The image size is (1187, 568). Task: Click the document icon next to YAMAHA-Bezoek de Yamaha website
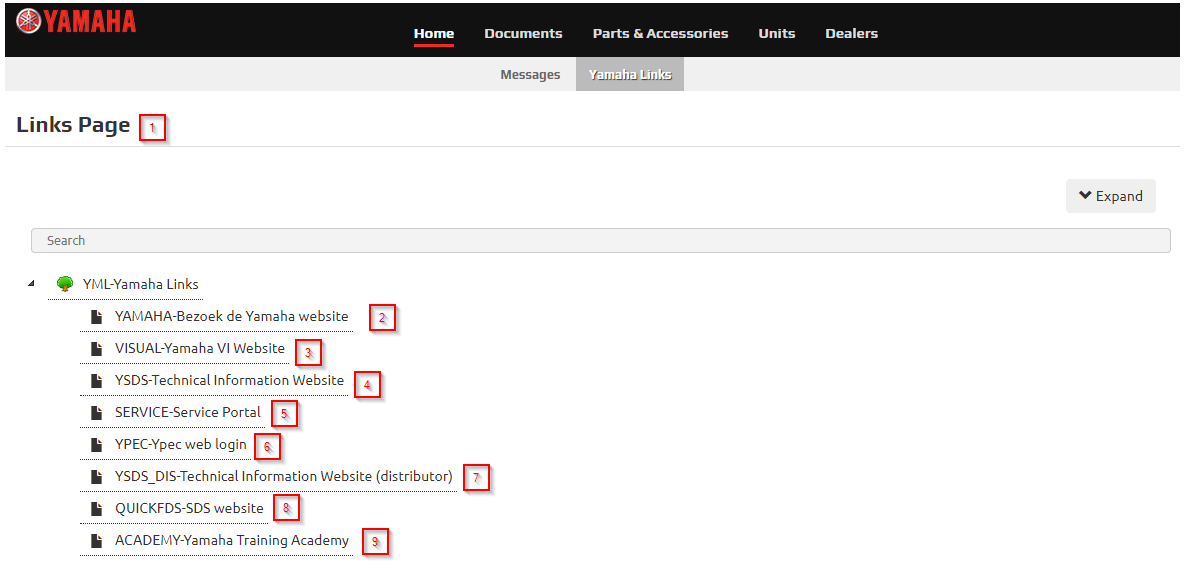(x=96, y=317)
